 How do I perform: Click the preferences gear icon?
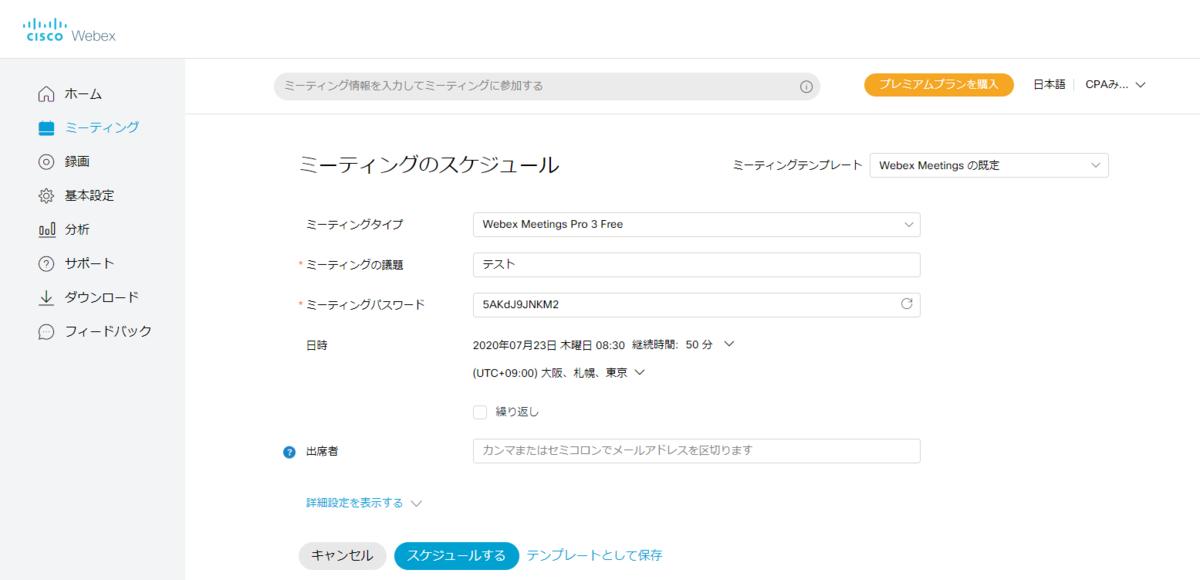(46, 196)
